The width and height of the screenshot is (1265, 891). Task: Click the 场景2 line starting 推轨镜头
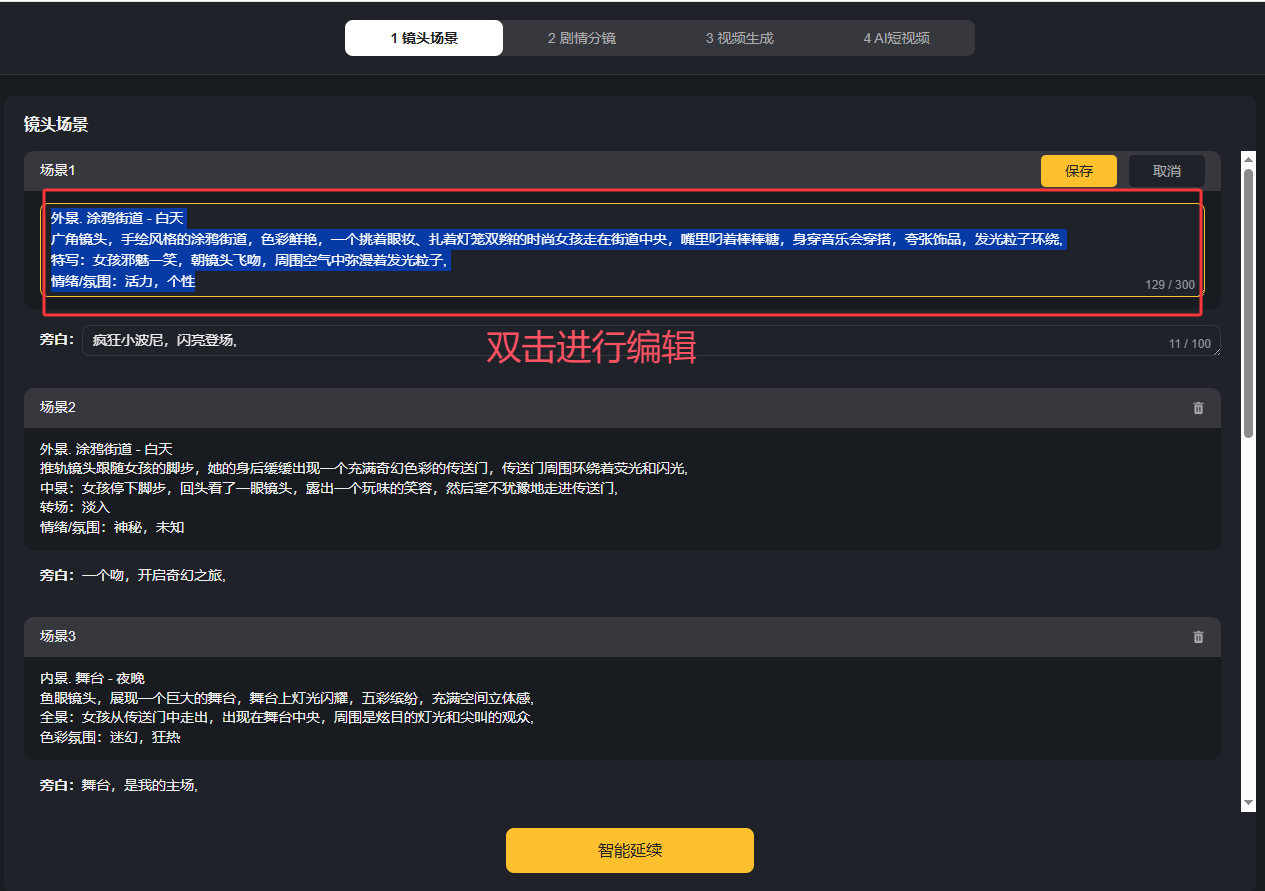[364, 469]
